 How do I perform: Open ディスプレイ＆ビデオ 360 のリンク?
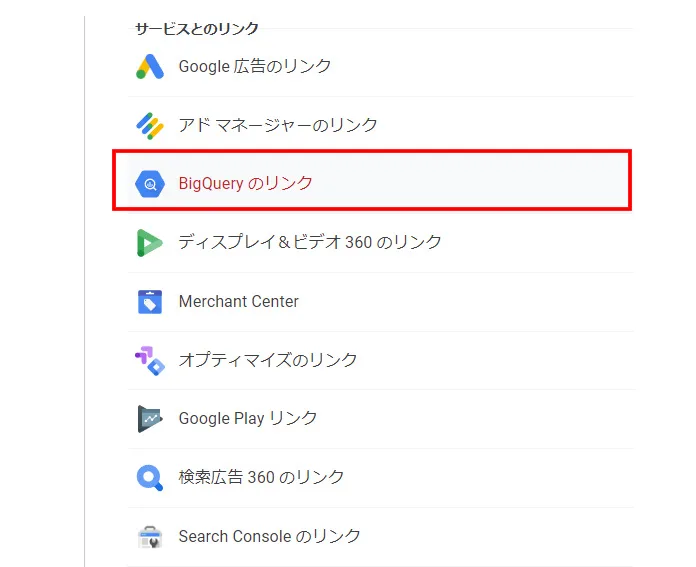(310, 242)
